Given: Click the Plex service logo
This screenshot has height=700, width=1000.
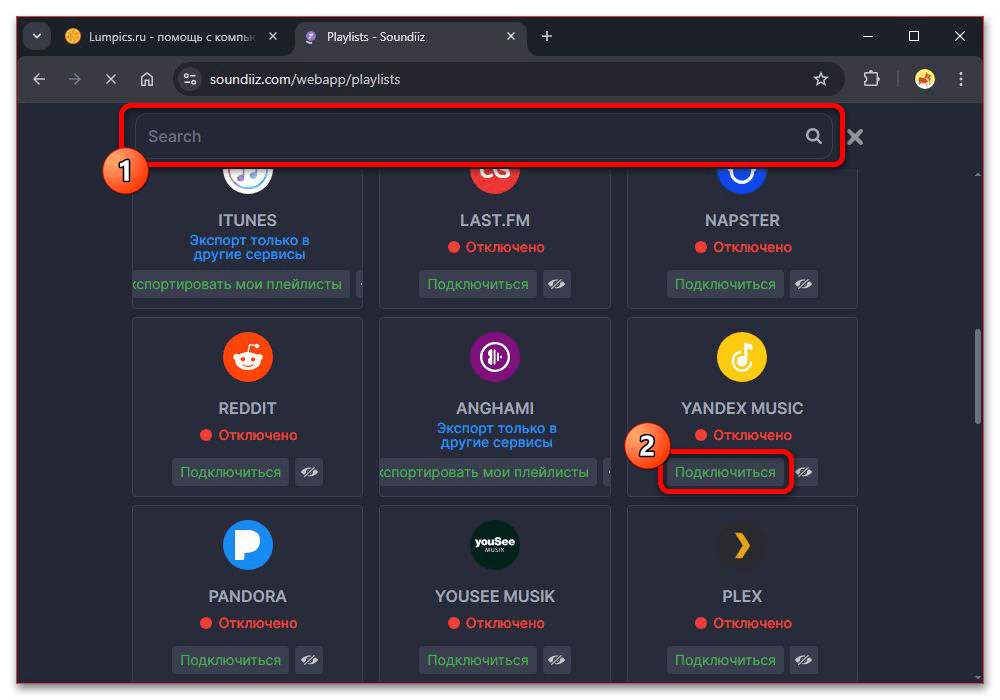Looking at the screenshot, I should point(741,546).
